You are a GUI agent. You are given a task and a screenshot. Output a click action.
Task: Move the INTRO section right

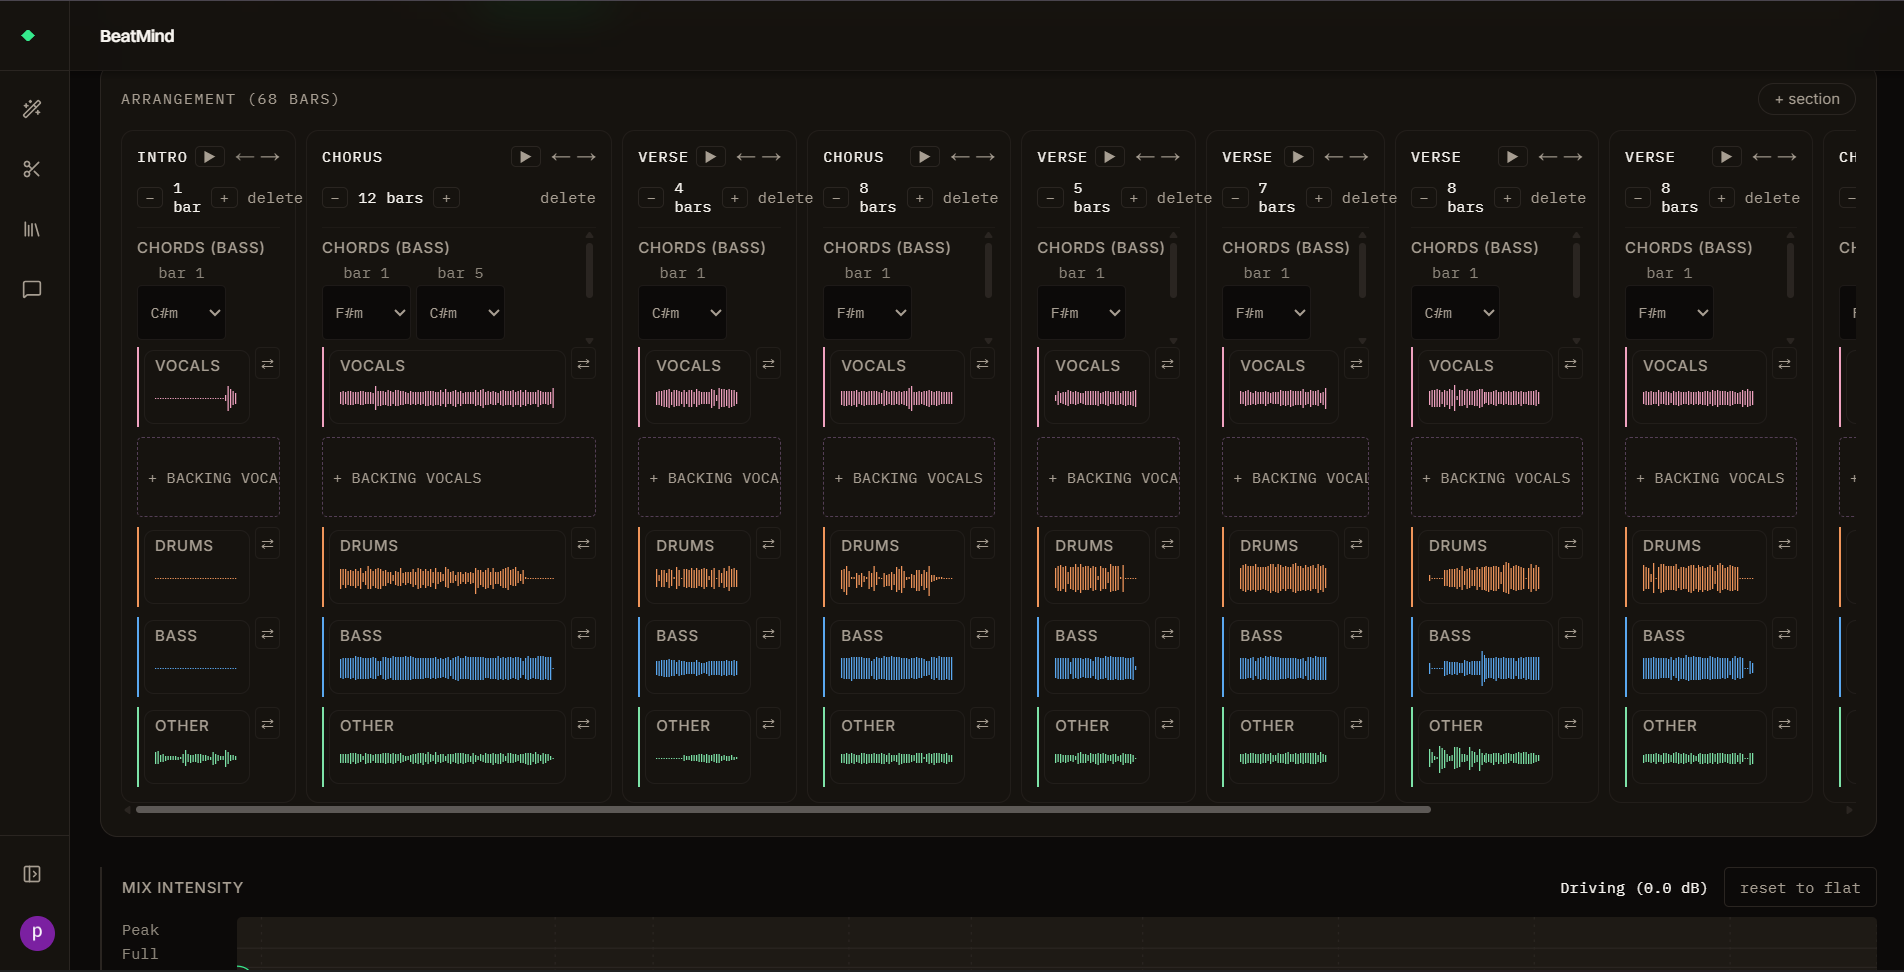270,157
